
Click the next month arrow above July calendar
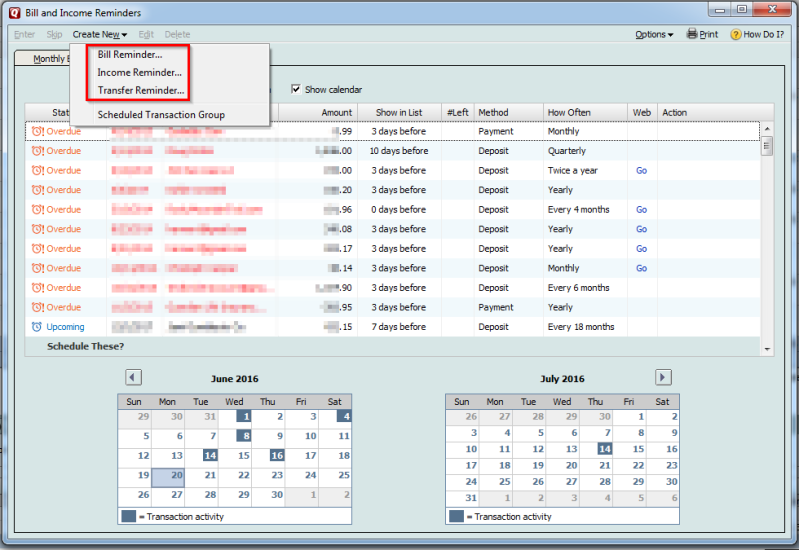pyautogui.click(x=663, y=377)
